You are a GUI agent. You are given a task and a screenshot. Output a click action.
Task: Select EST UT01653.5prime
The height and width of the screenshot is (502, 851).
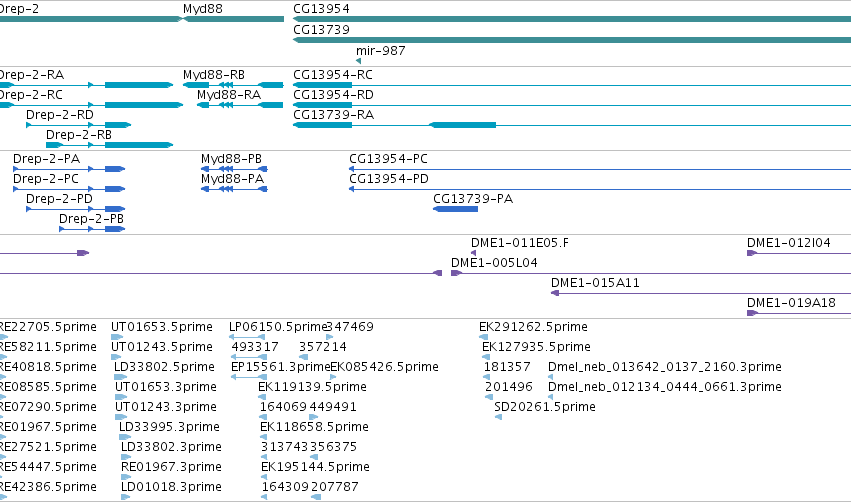coord(162,327)
